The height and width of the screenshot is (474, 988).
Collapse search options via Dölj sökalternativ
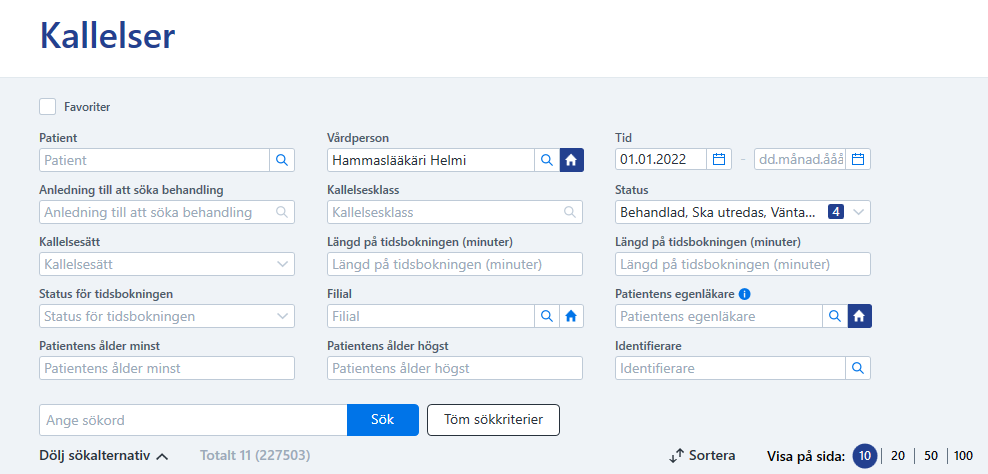(x=104, y=455)
